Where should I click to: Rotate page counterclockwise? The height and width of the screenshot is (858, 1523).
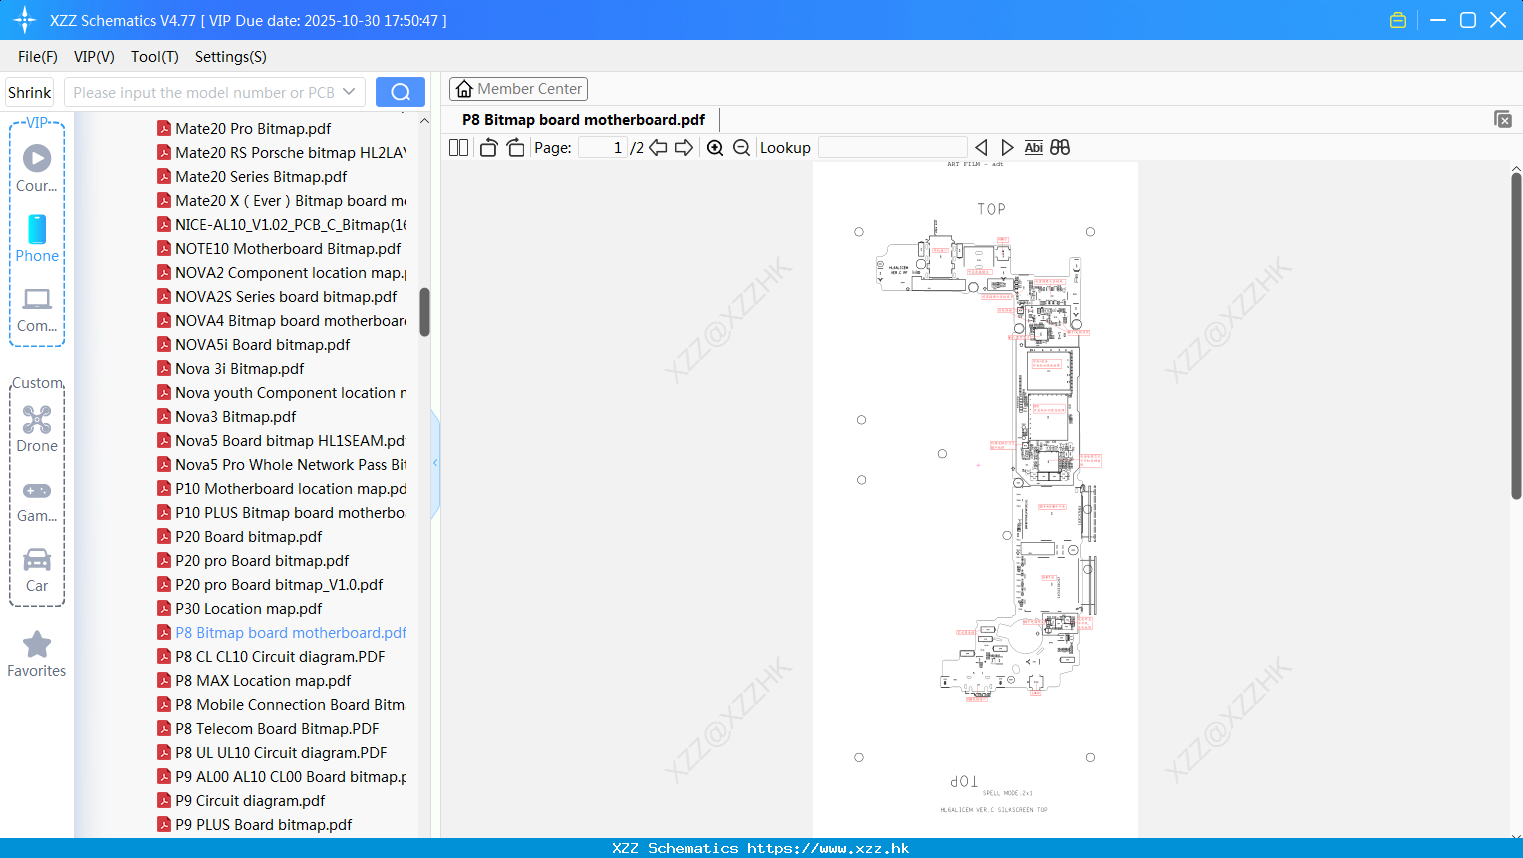(488, 148)
